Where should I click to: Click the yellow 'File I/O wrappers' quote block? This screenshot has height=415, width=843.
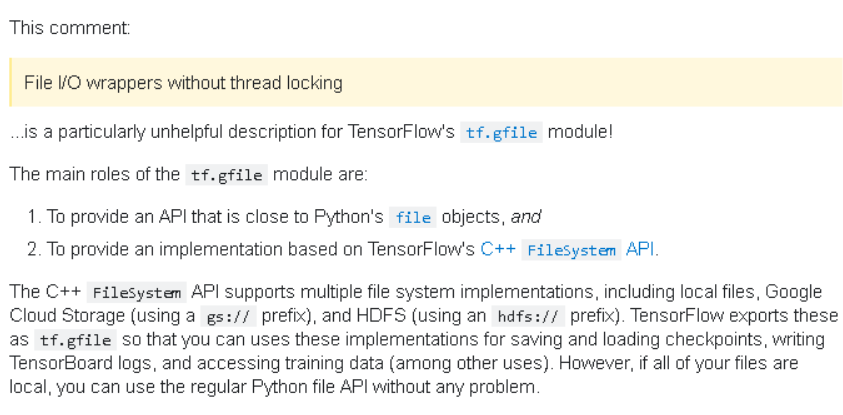pyautogui.click(x=426, y=82)
